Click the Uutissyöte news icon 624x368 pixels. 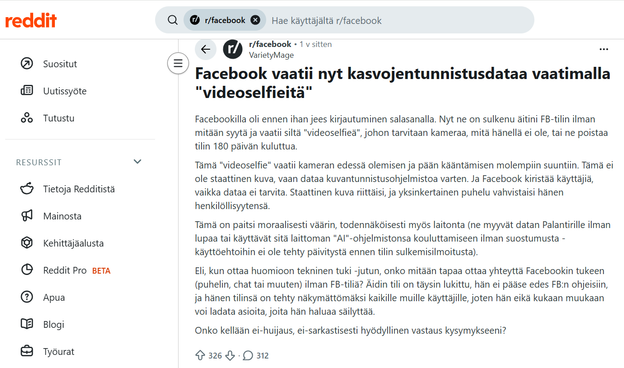27,91
